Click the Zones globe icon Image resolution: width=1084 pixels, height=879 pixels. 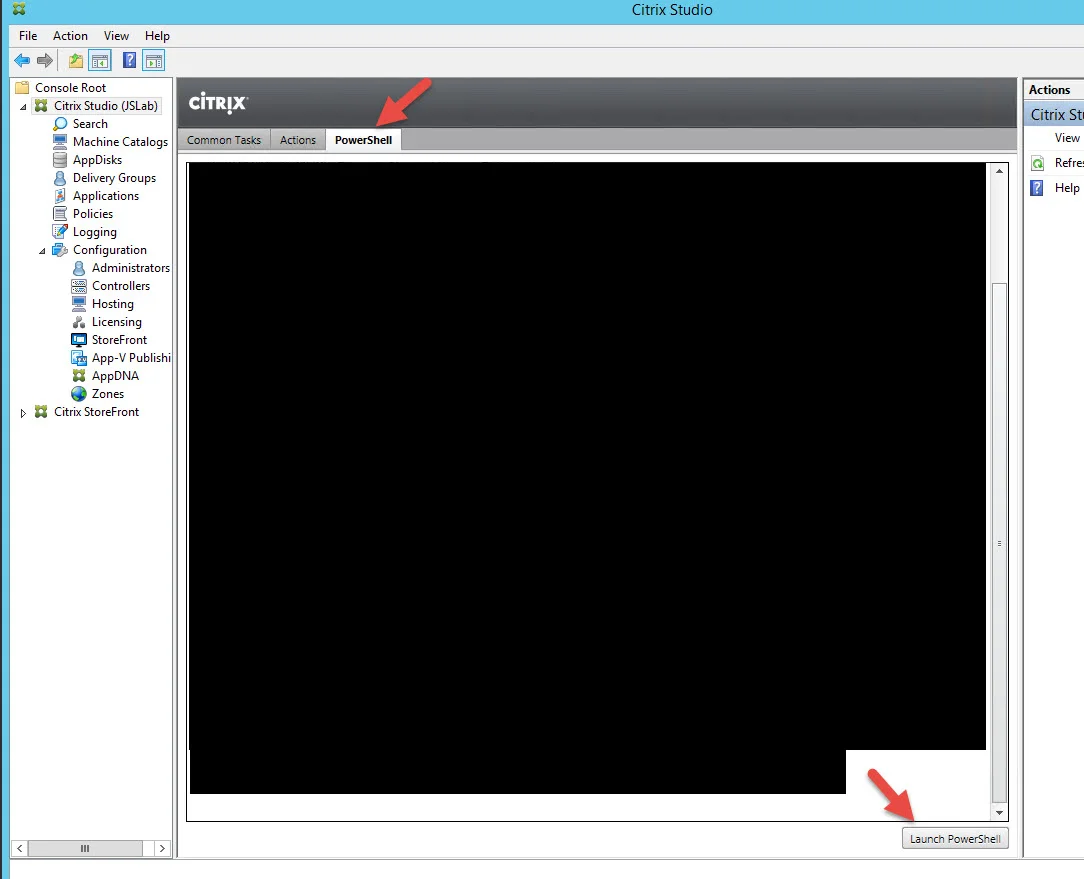79,394
